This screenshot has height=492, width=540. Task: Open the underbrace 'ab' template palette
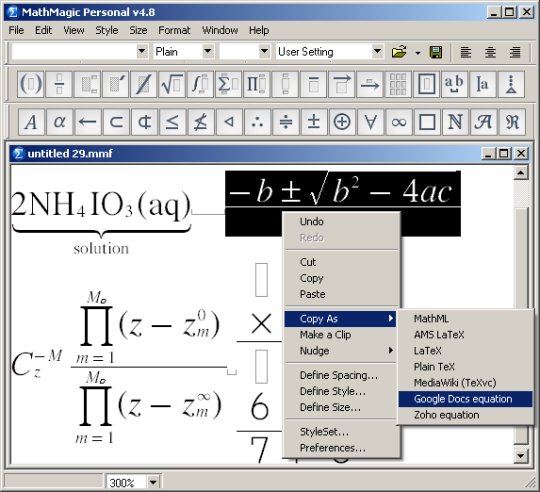(x=454, y=84)
